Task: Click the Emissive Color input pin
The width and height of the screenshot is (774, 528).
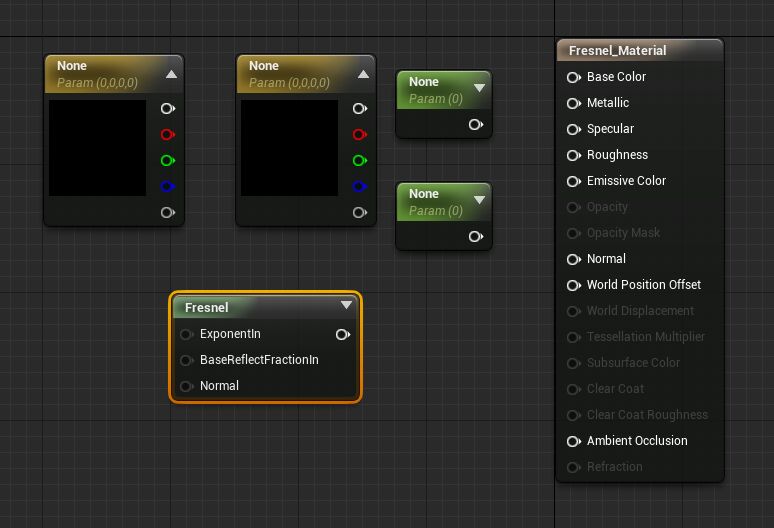Action: click(574, 181)
